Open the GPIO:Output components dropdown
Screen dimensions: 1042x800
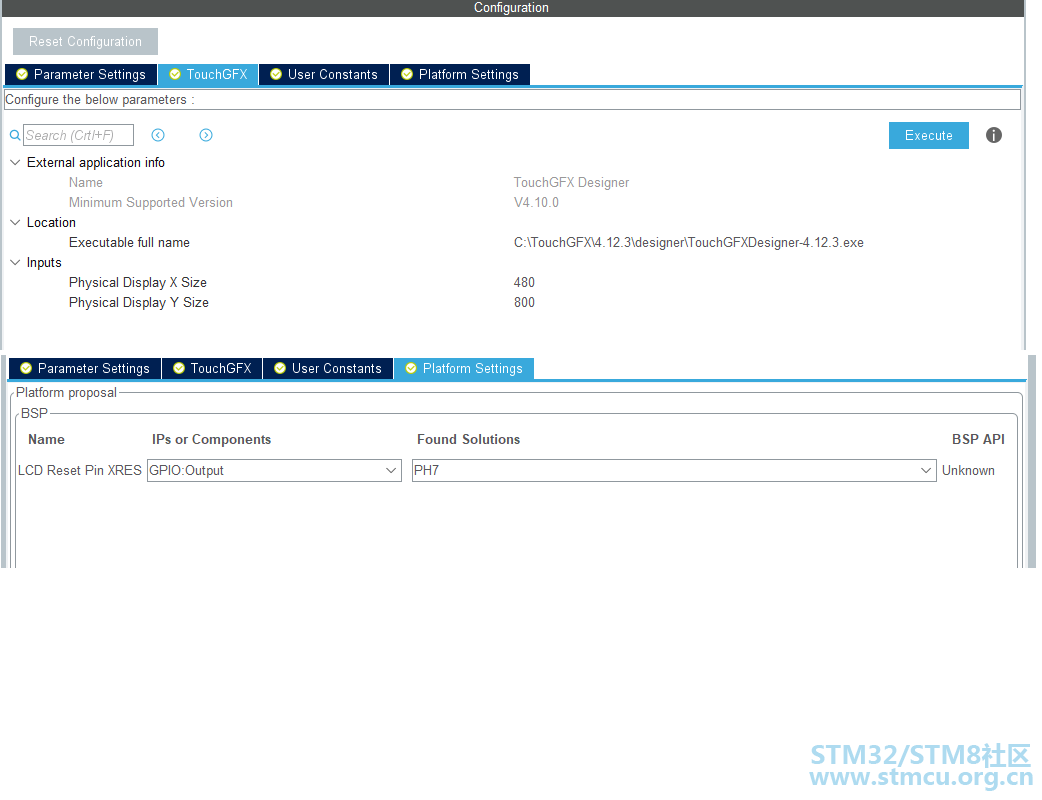[274, 470]
